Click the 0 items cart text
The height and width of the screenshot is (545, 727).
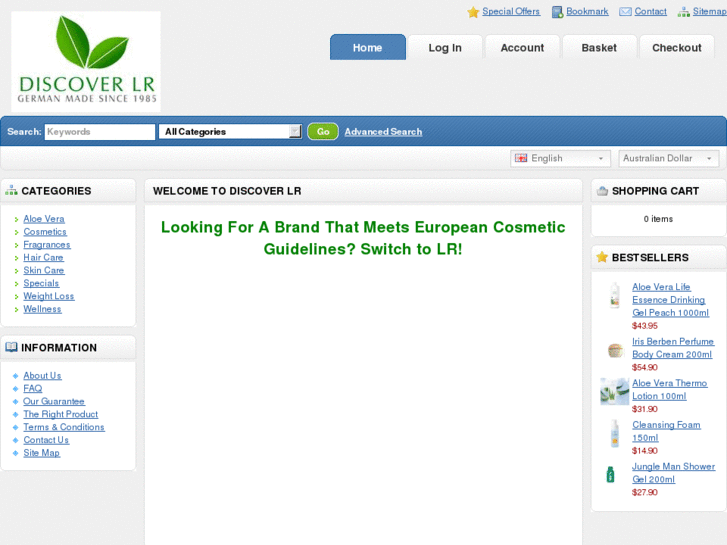click(658, 219)
